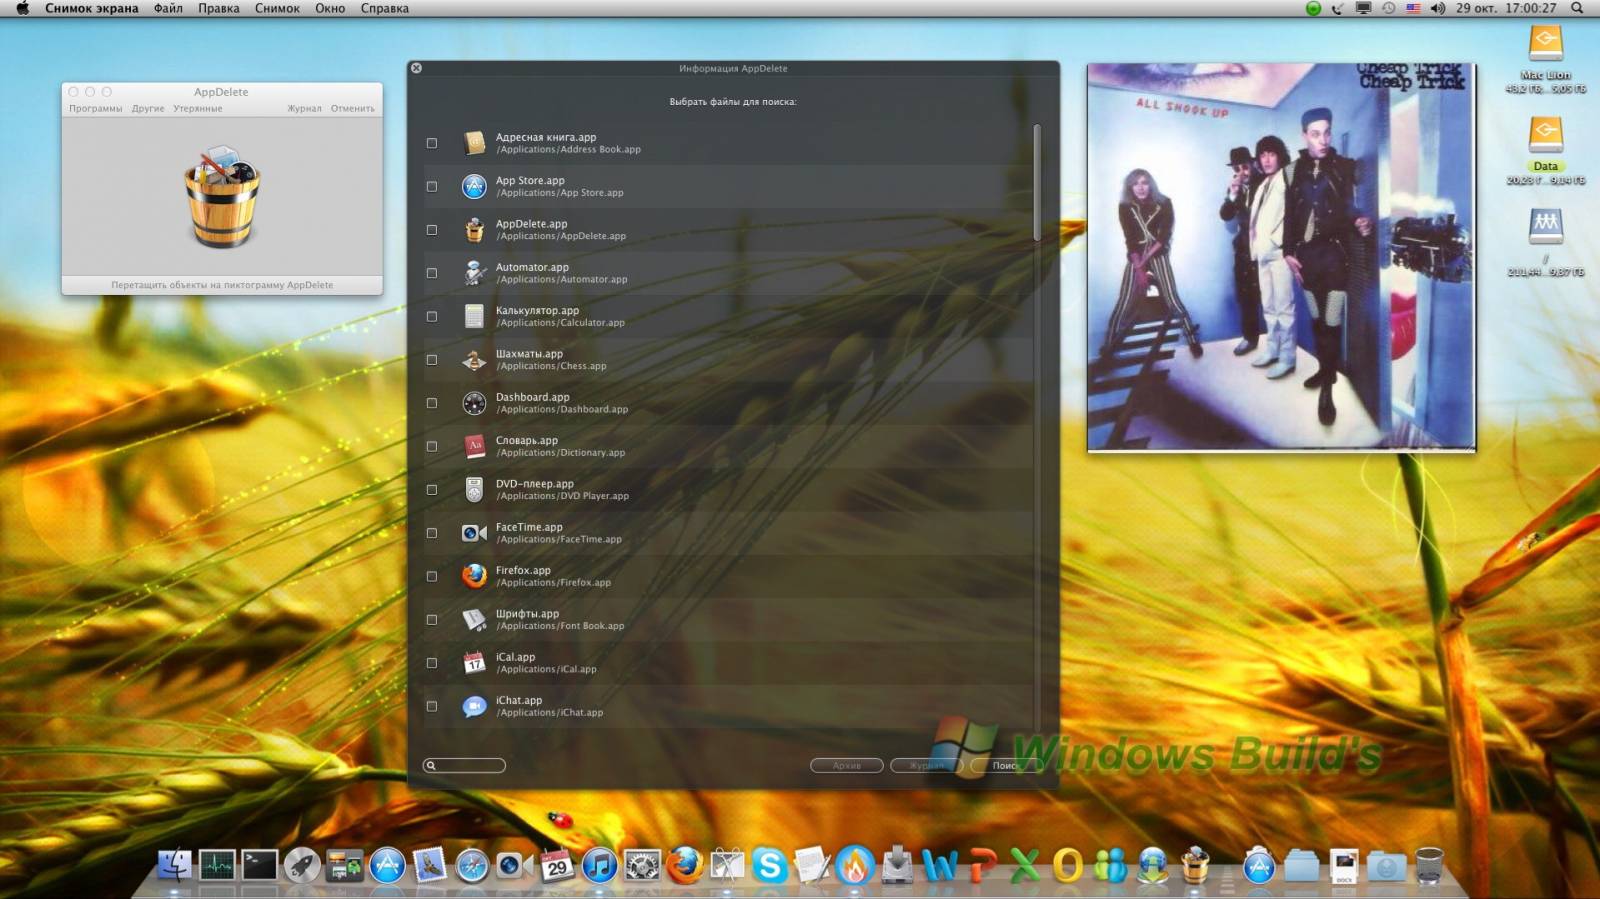
Task: Click the app list vertical scrollbar
Action: [x=1037, y=182]
